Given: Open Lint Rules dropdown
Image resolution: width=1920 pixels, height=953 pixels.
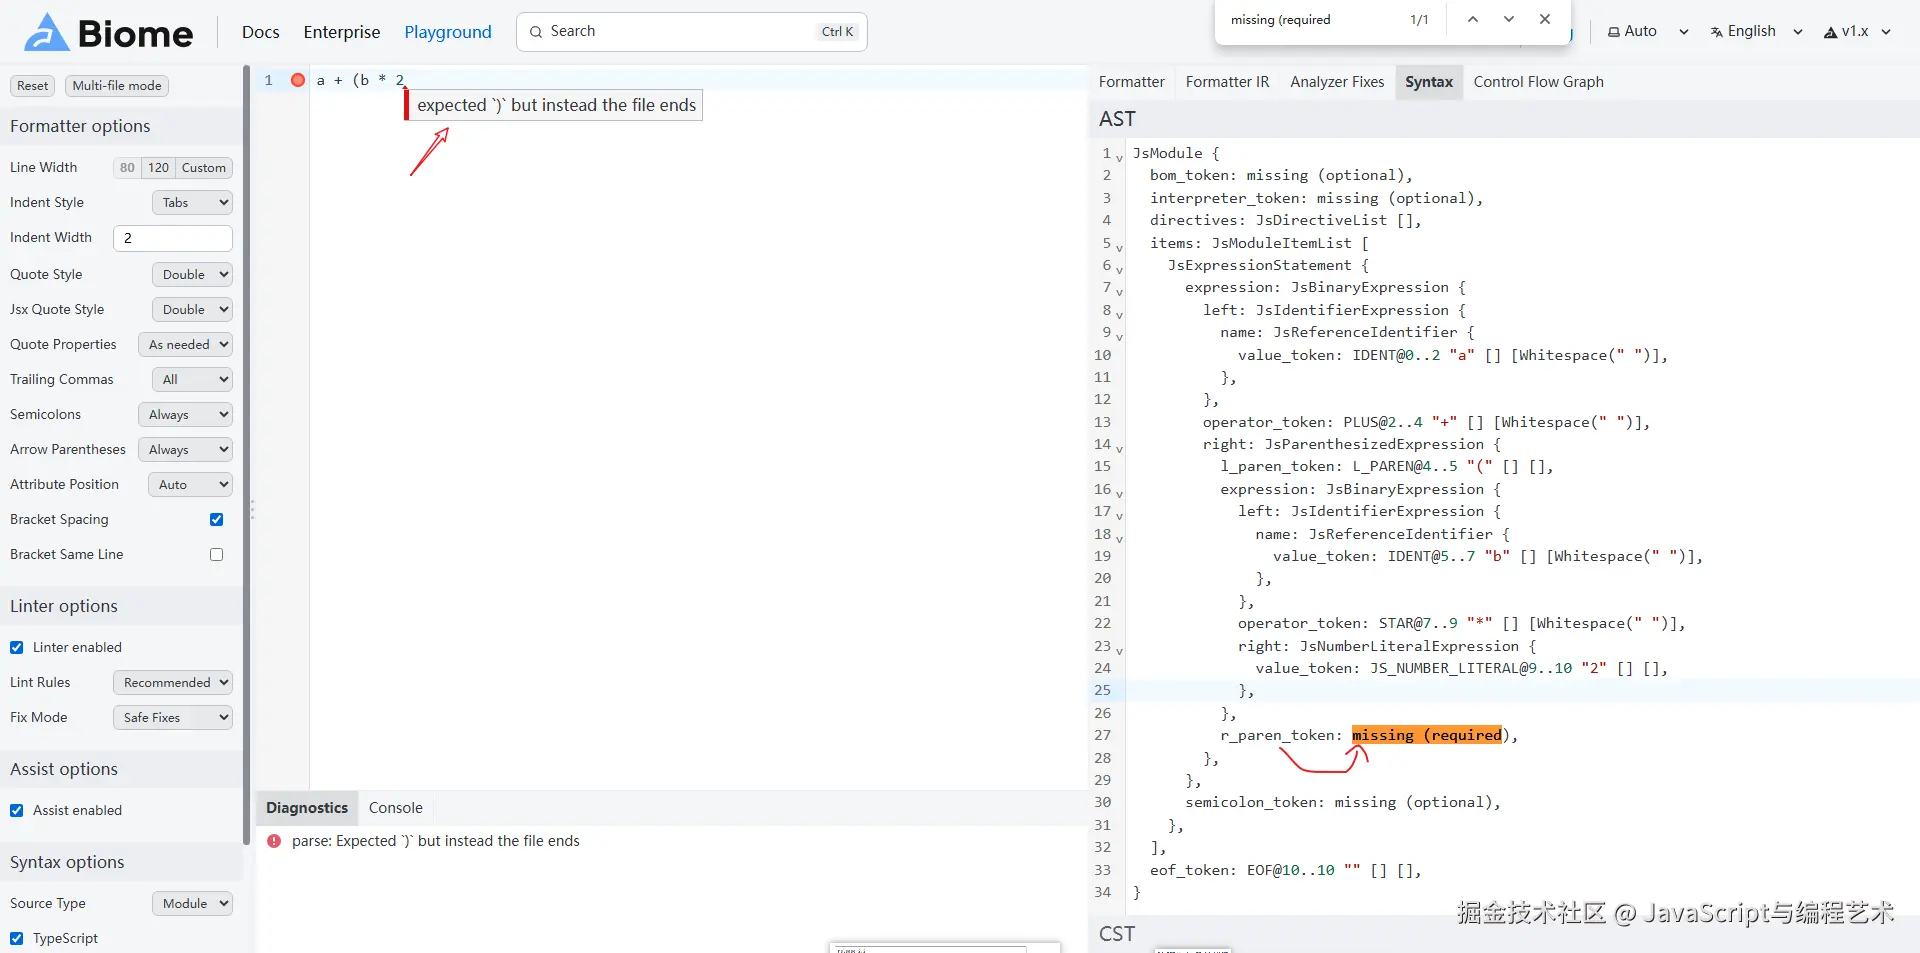Looking at the screenshot, I should (173, 682).
